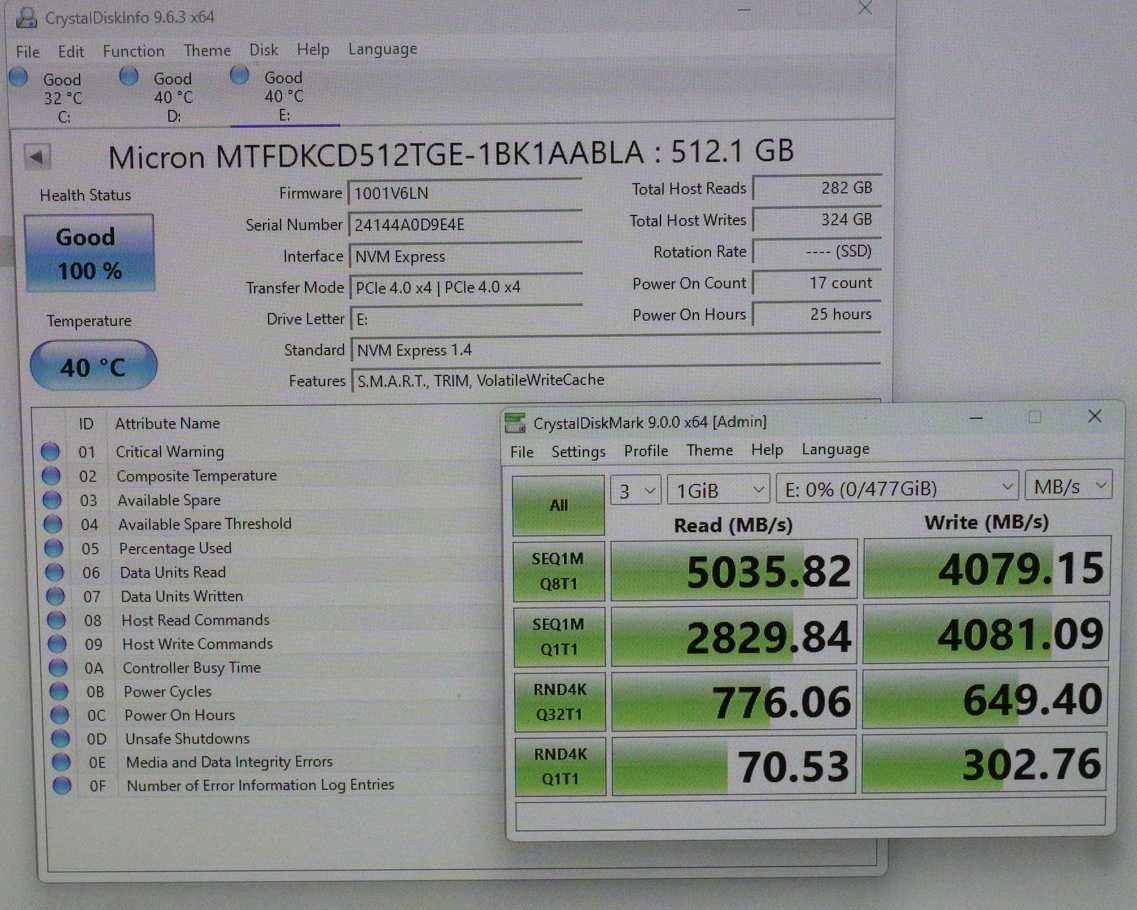Click the Standard field NVM Express 1.4

tap(616, 350)
